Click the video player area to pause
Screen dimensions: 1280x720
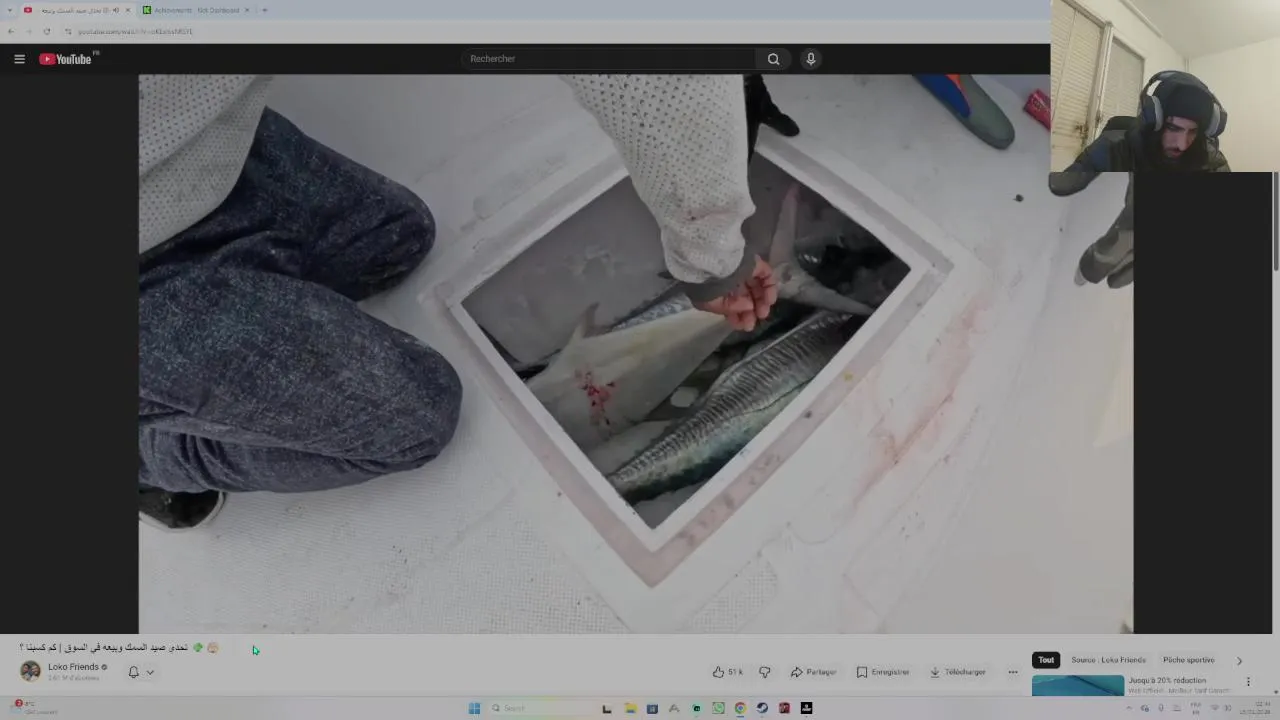635,353
